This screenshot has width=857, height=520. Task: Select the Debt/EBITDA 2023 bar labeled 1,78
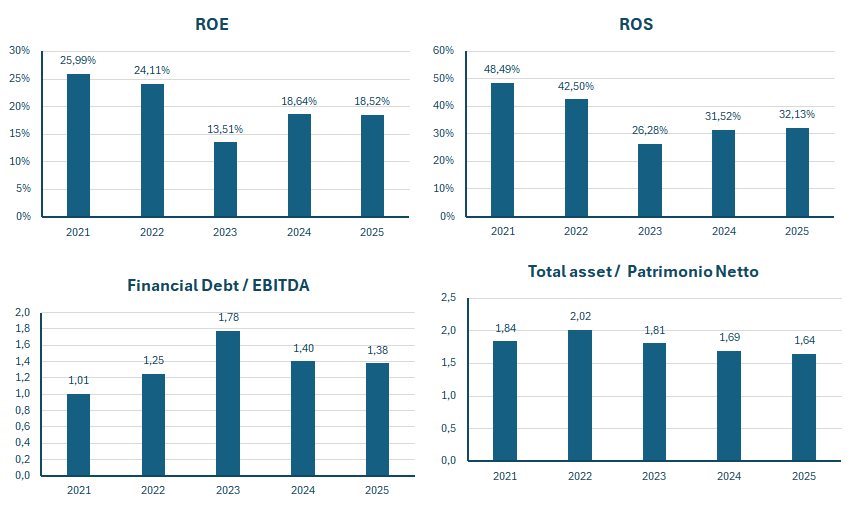click(x=228, y=403)
